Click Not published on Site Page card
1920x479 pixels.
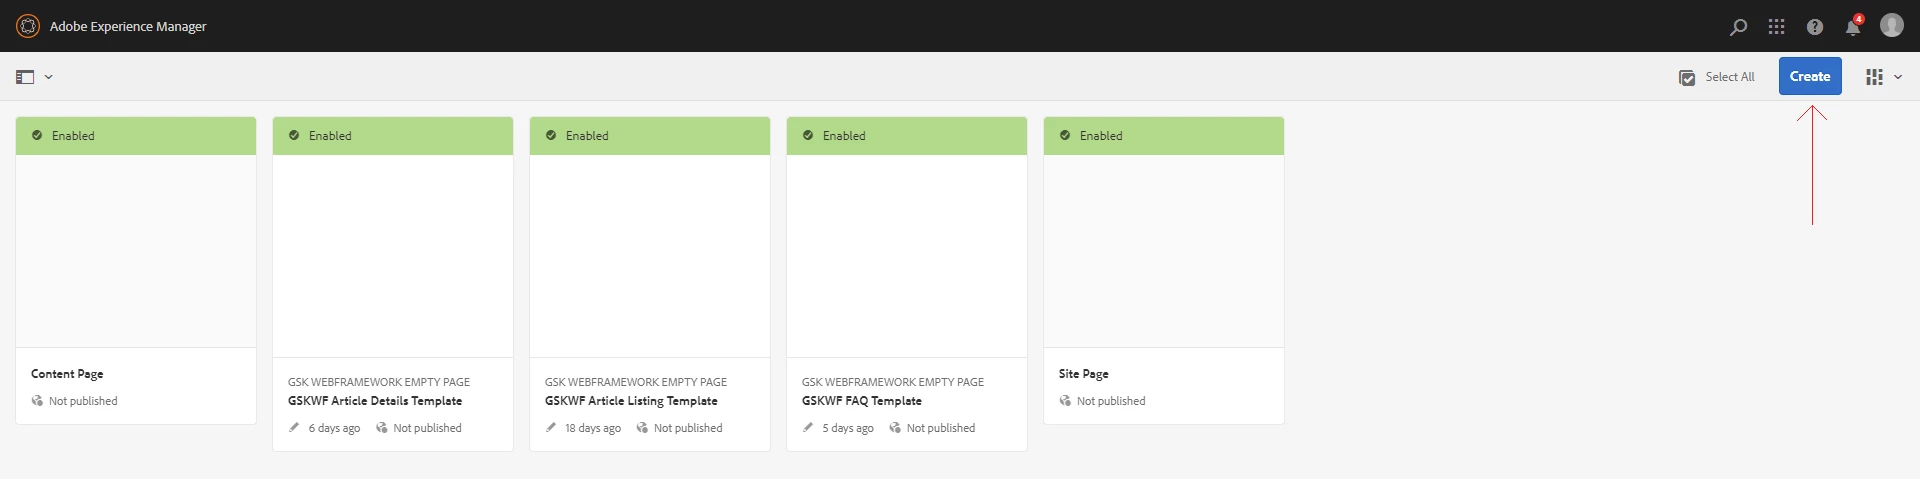pos(1111,401)
